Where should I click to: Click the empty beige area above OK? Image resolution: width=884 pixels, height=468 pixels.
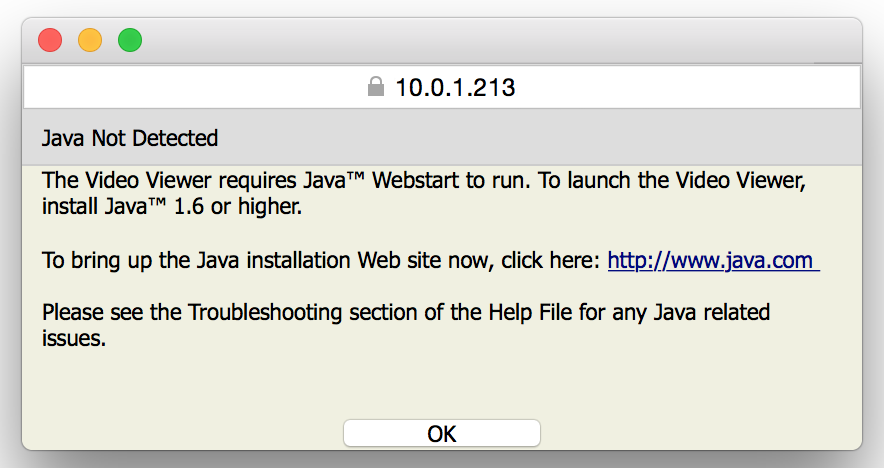click(442, 383)
